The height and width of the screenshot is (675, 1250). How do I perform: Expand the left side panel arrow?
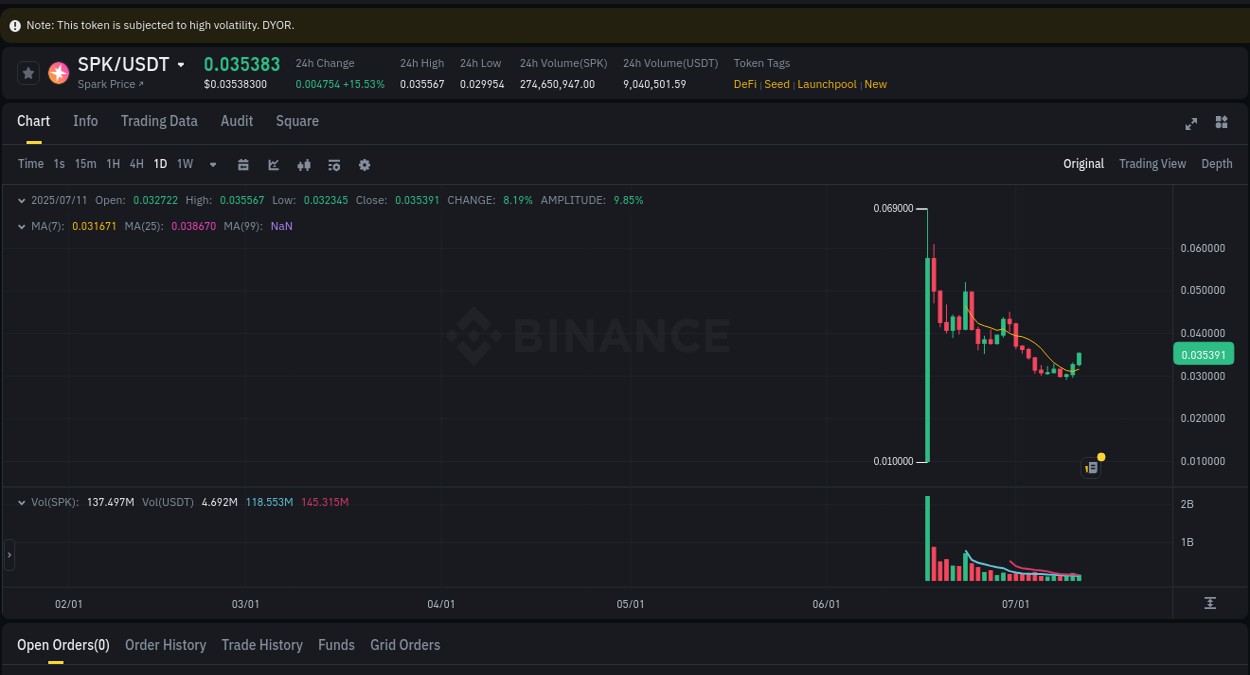[x=7, y=553]
